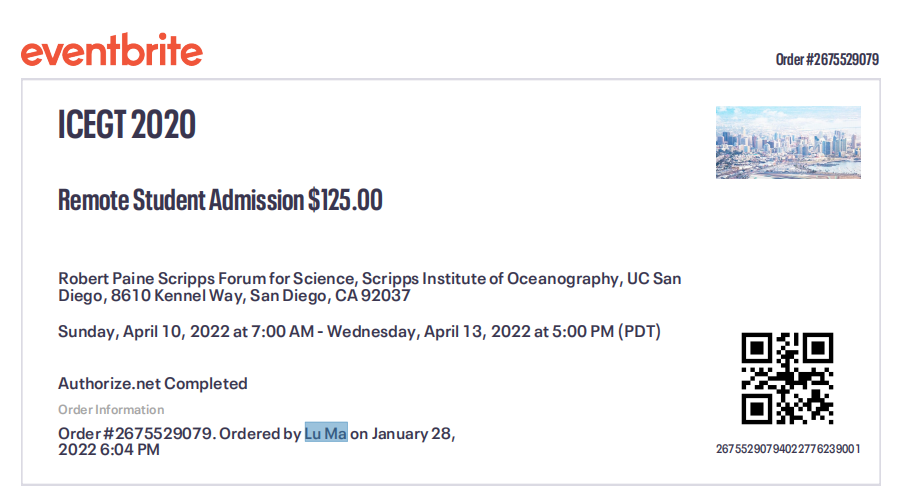Screen dimensions: 909x502
Task: Click the Authorize.net Completed payment status
Action: click(152, 383)
